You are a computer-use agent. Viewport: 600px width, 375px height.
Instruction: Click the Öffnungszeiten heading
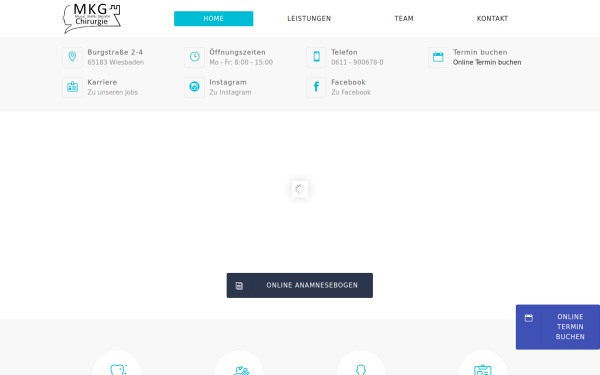point(237,52)
